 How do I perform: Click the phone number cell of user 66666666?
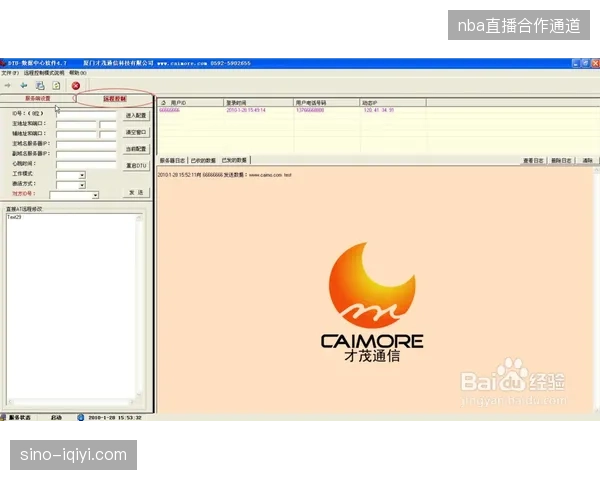coord(310,110)
